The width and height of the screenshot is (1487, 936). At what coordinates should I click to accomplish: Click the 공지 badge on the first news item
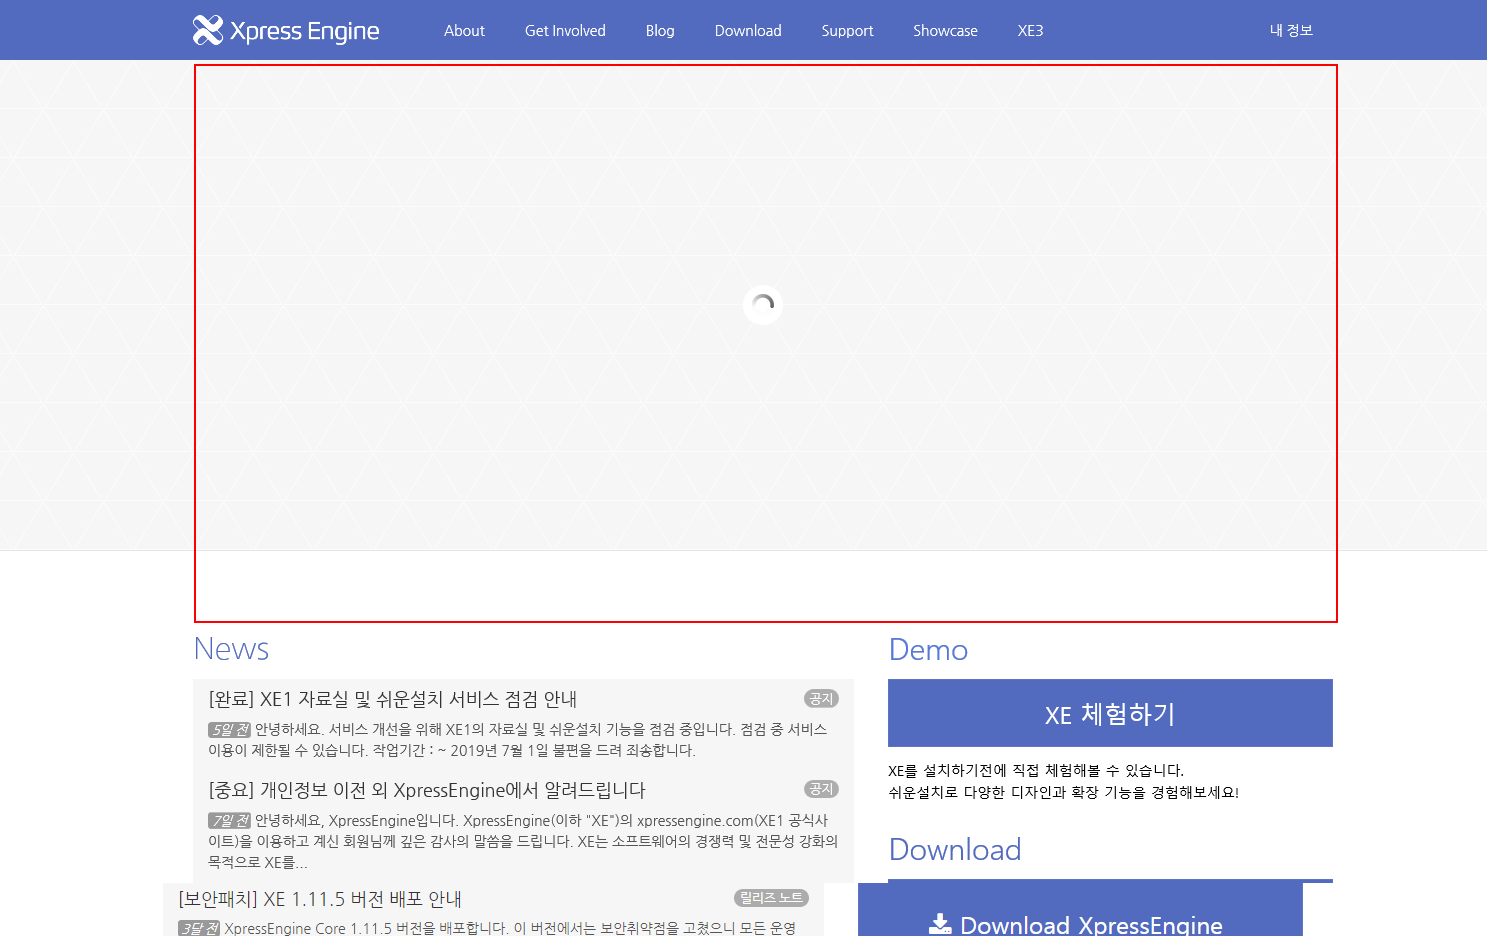[x=821, y=698]
